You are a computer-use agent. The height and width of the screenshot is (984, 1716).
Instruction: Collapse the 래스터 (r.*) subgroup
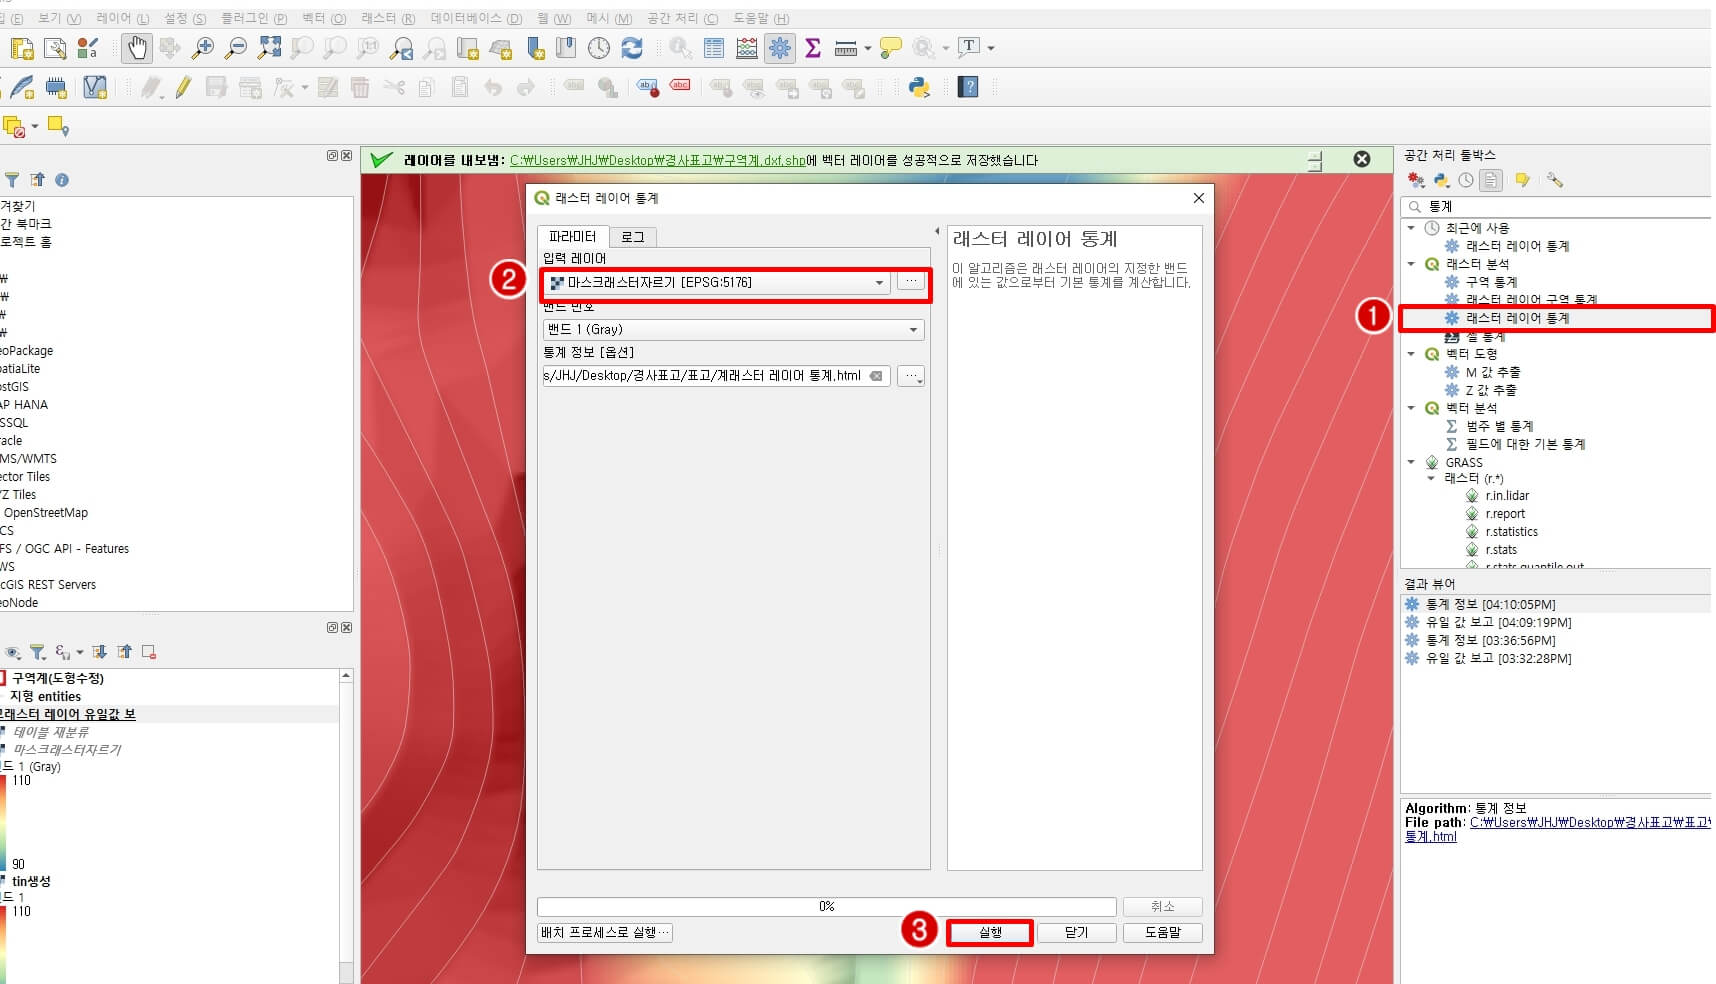point(1431,478)
